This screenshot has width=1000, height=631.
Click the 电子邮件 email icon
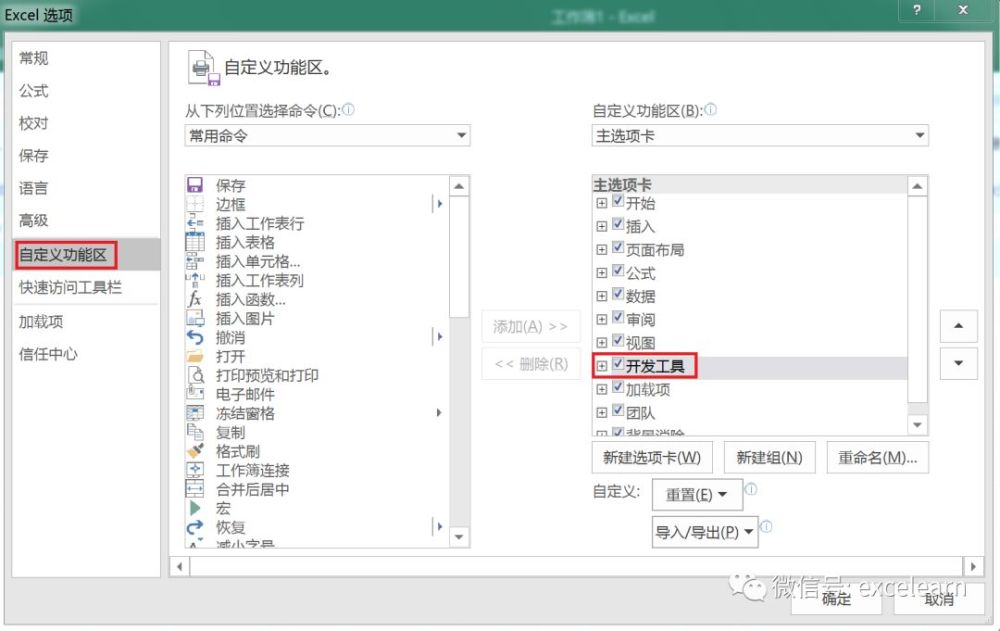click(195, 394)
